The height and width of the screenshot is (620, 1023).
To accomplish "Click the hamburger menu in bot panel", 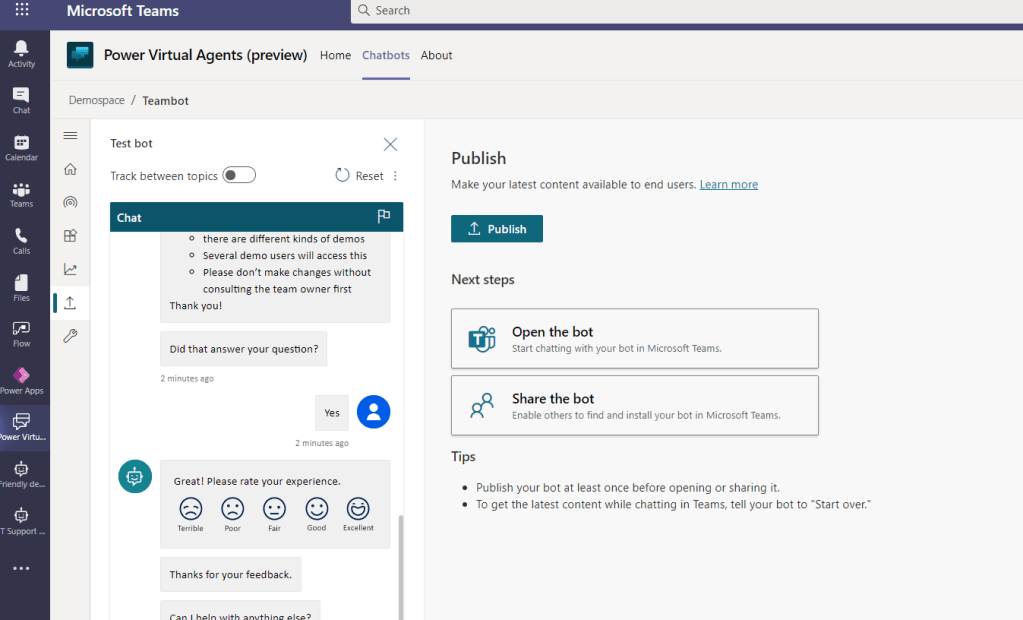I will point(70,136).
